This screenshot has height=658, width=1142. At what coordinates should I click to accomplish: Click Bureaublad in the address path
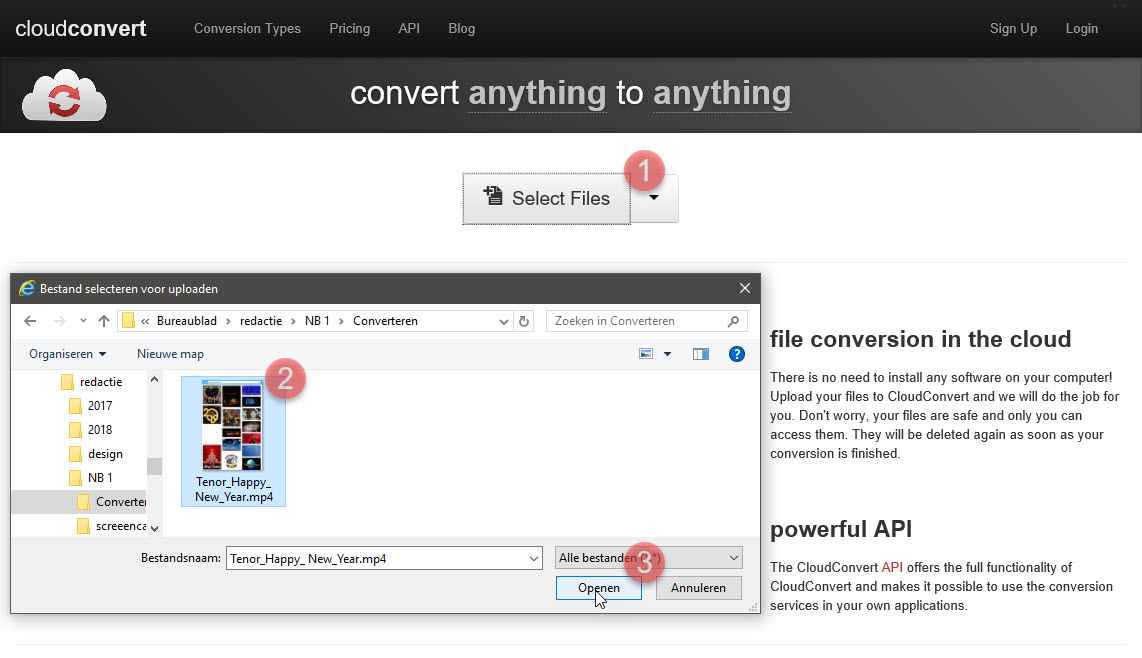(x=186, y=321)
